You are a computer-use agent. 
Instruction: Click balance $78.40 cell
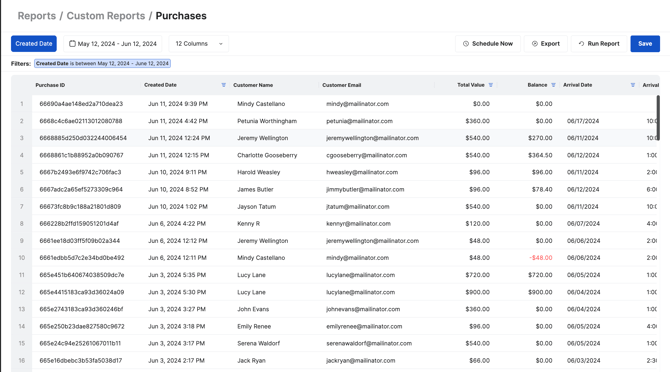[x=542, y=189]
